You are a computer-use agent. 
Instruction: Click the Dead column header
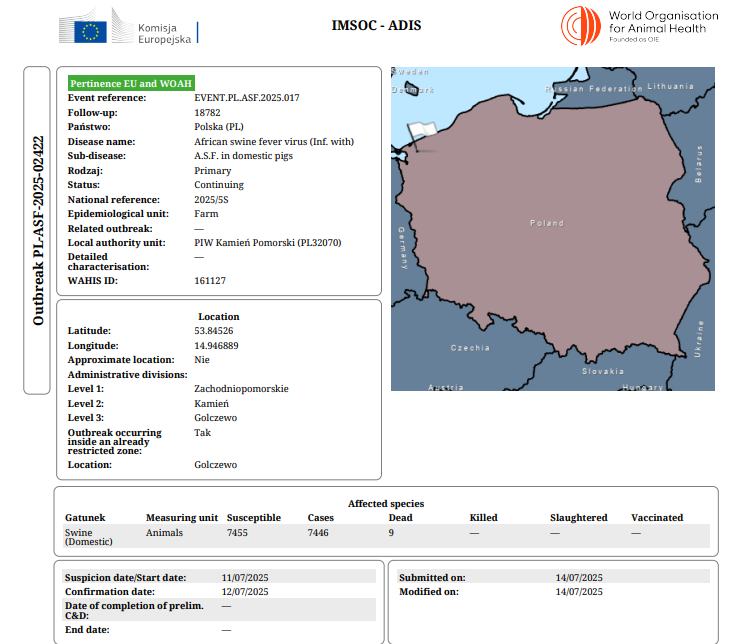pyautogui.click(x=400, y=517)
